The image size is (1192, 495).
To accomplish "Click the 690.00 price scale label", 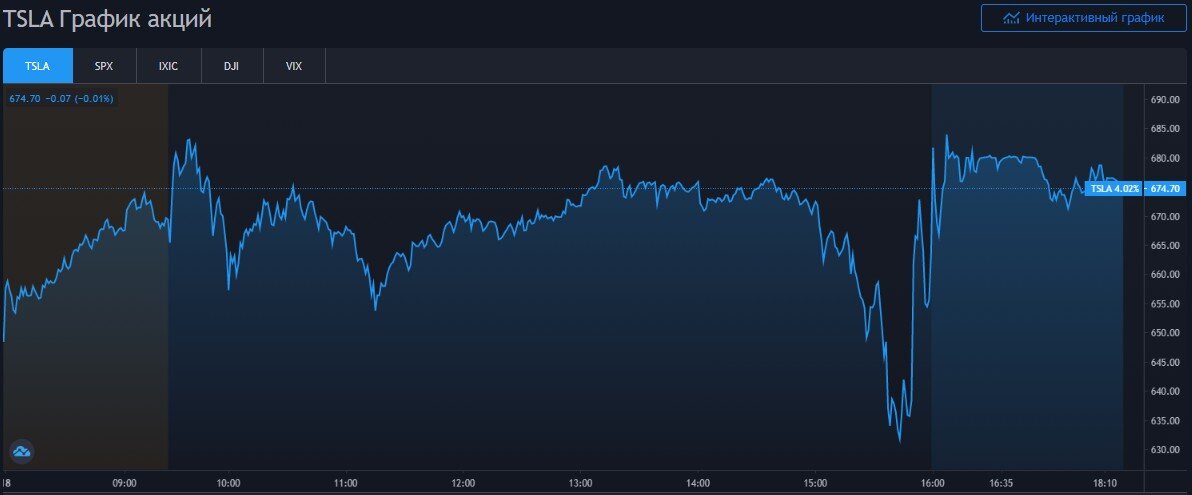I will point(1166,100).
